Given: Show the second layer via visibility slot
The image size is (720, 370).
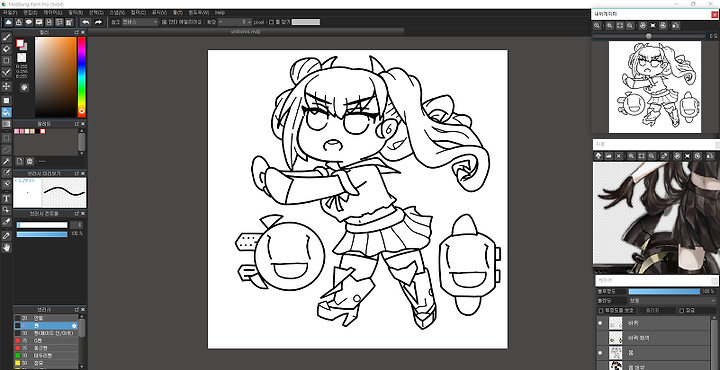Looking at the screenshot, I should (x=600, y=338).
